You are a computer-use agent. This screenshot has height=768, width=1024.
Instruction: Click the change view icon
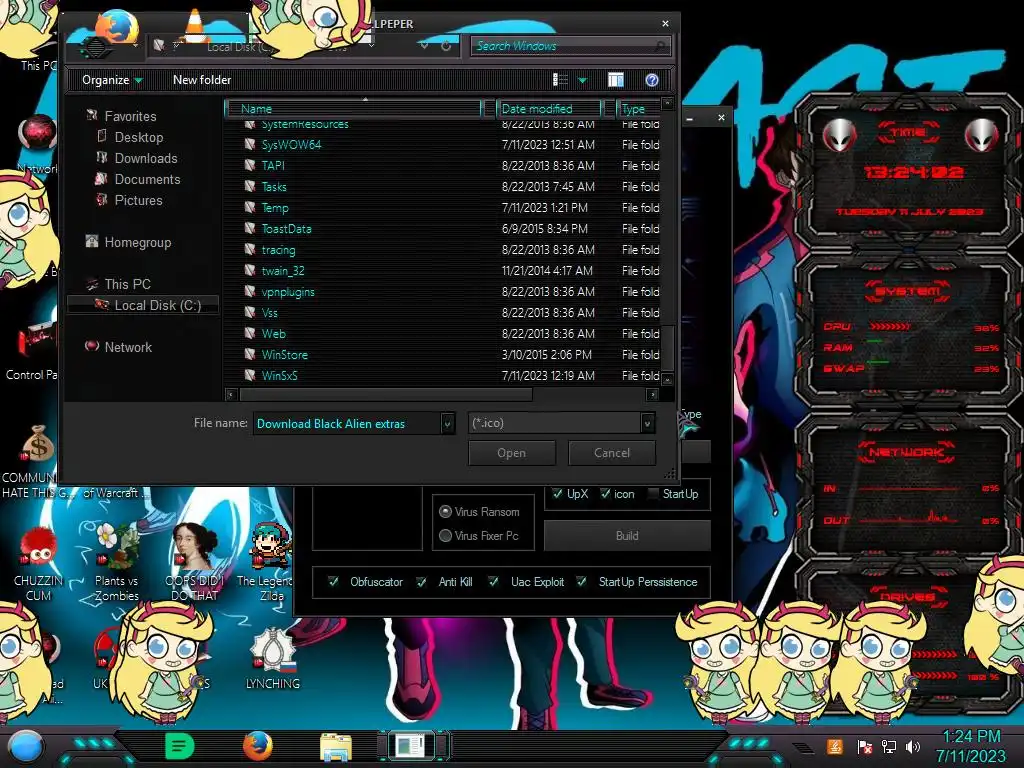[x=560, y=80]
